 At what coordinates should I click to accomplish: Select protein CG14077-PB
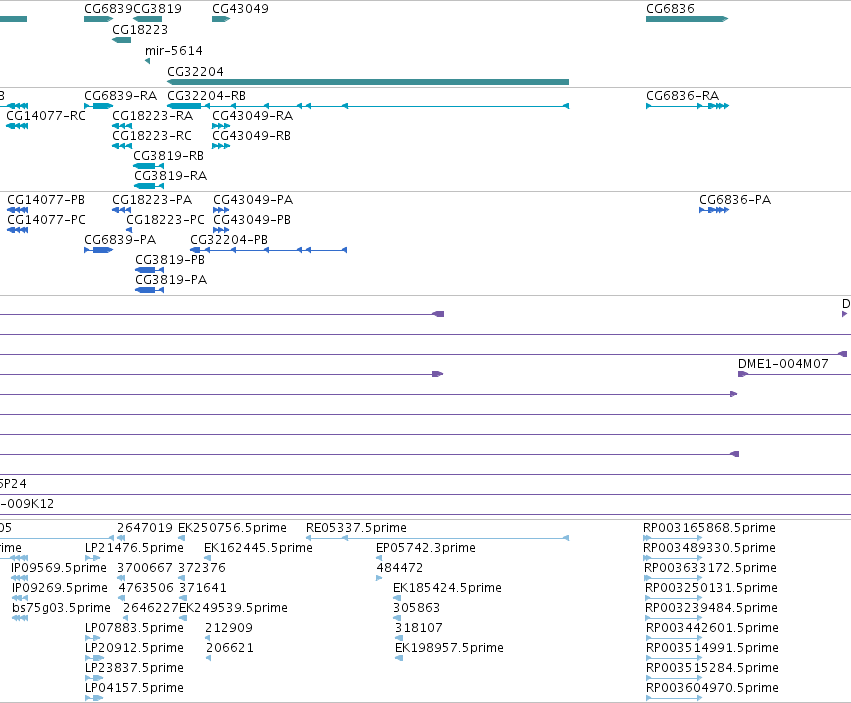point(17,210)
